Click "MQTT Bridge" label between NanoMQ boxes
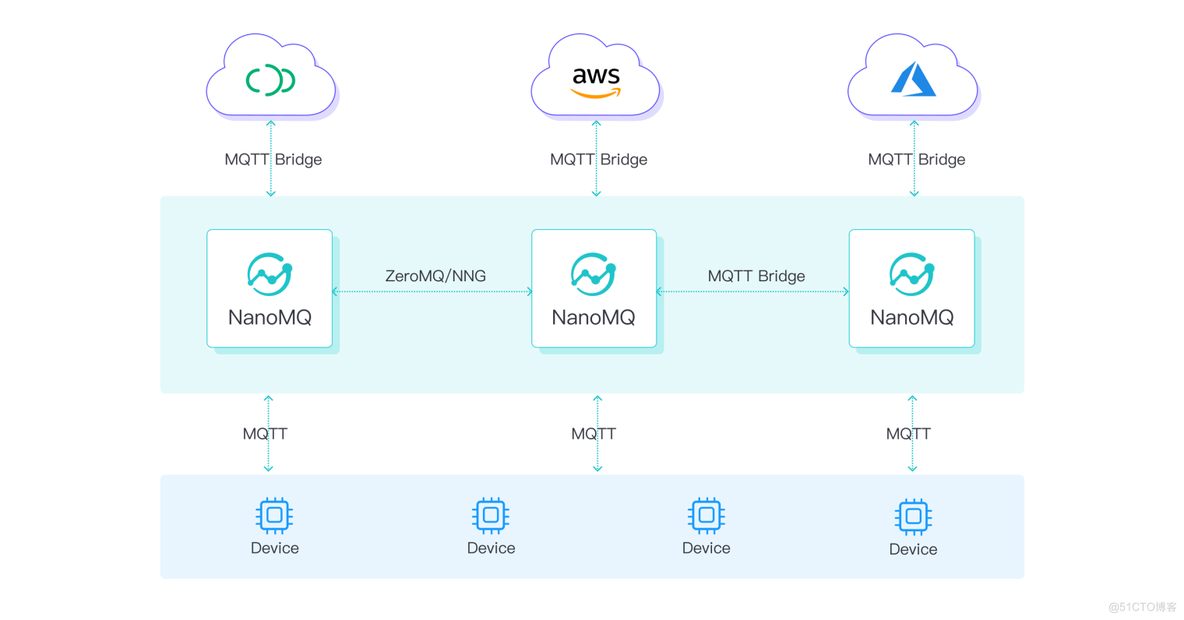This screenshot has width=1184, height=620. point(757,276)
